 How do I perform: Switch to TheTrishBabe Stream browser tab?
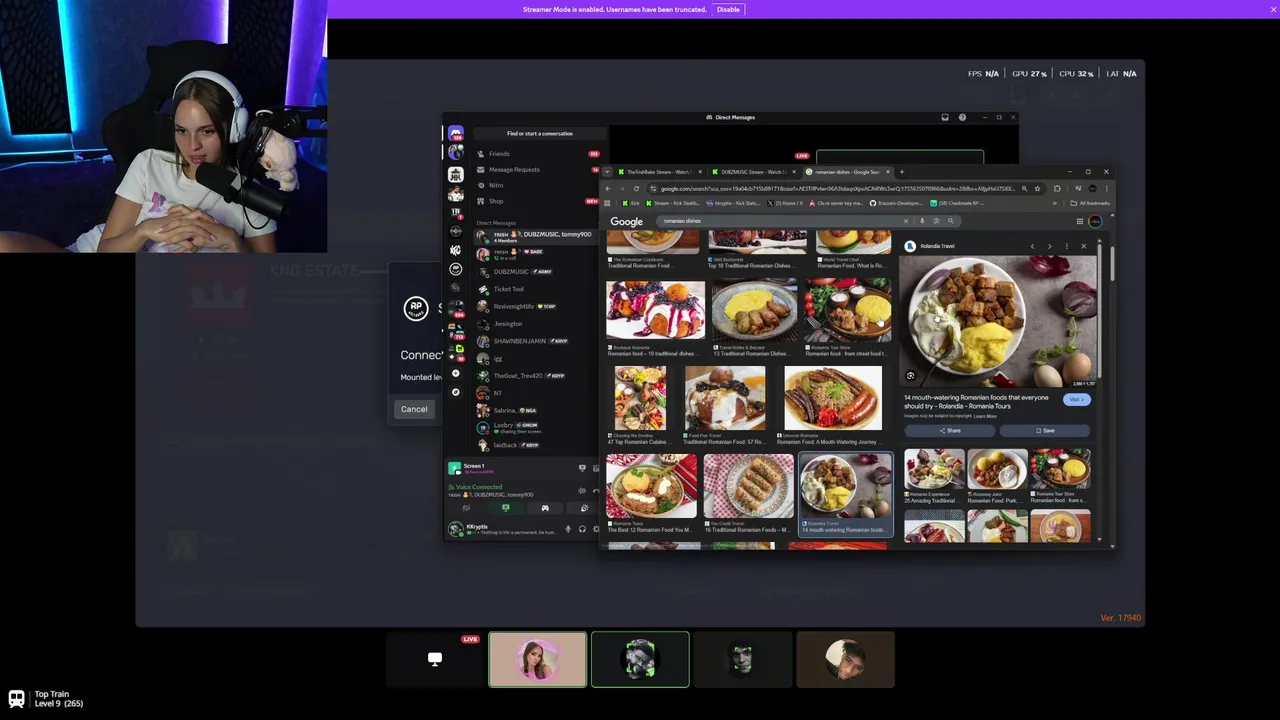(659, 172)
